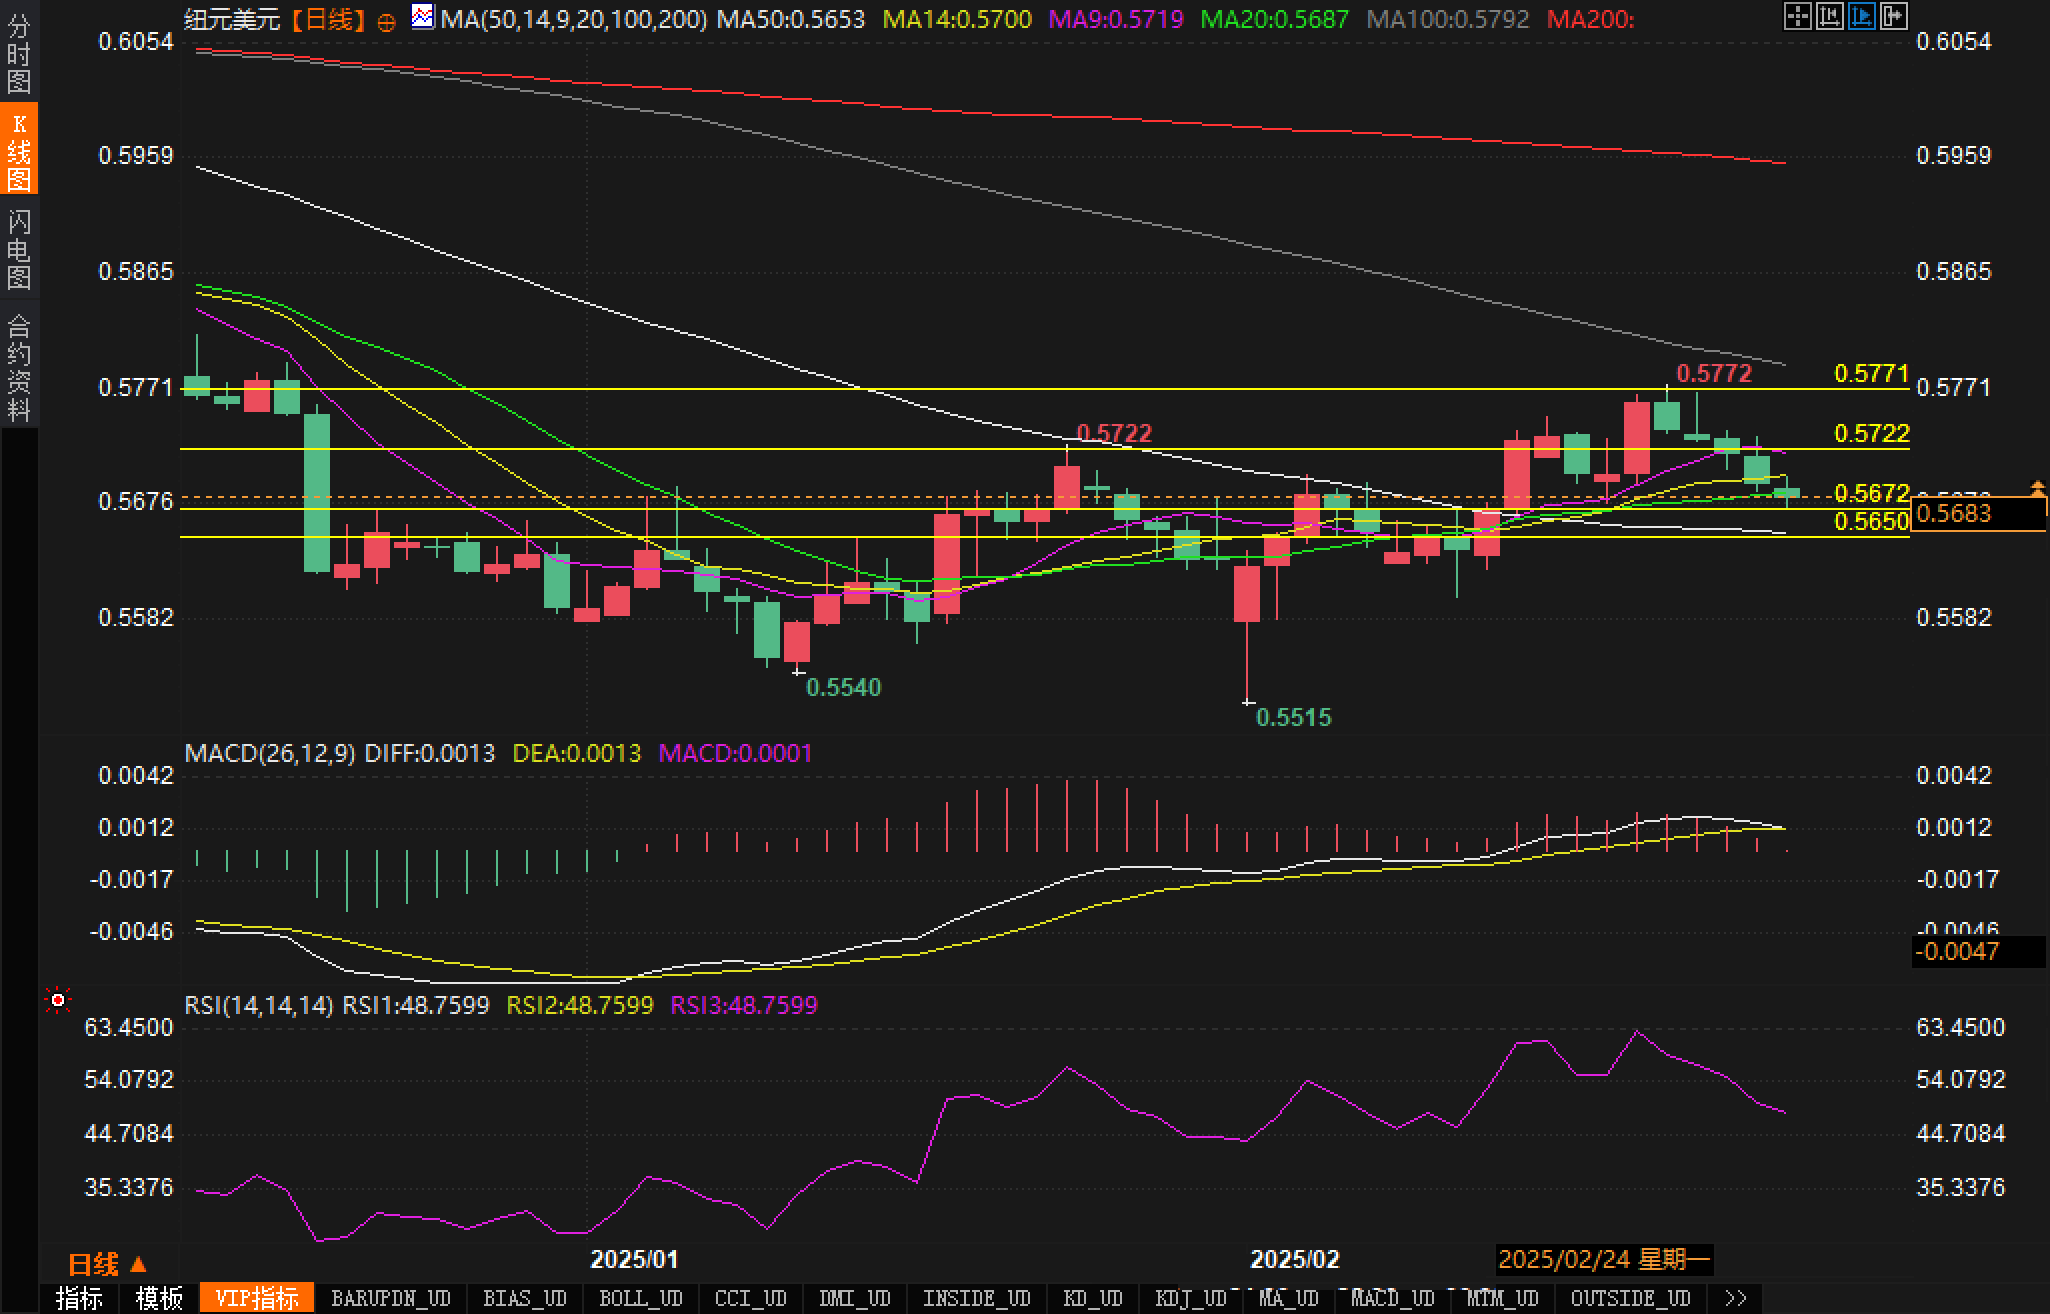Image resolution: width=2050 pixels, height=1314 pixels.
Task: Click the MA200 legend label
Action: (x=1590, y=19)
